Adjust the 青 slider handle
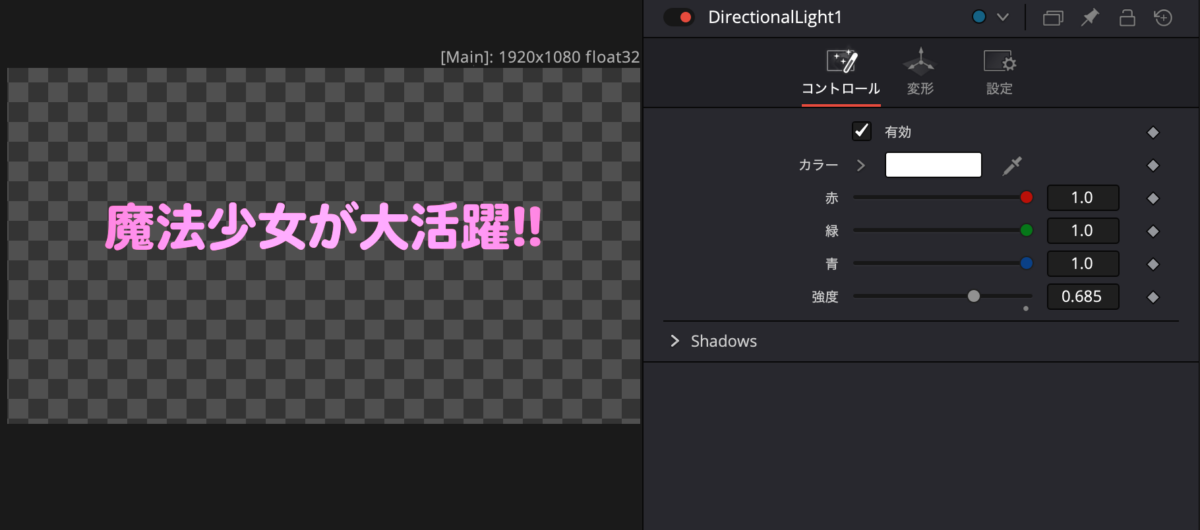 pos(1026,264)
